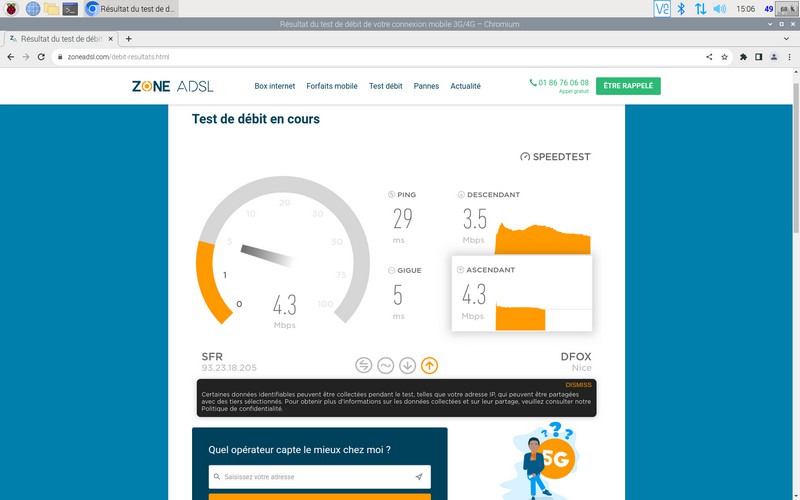The height and width of the screenshot is (500, 800).
Task: Open the Chromium three-dot menu
Action: 789,57
